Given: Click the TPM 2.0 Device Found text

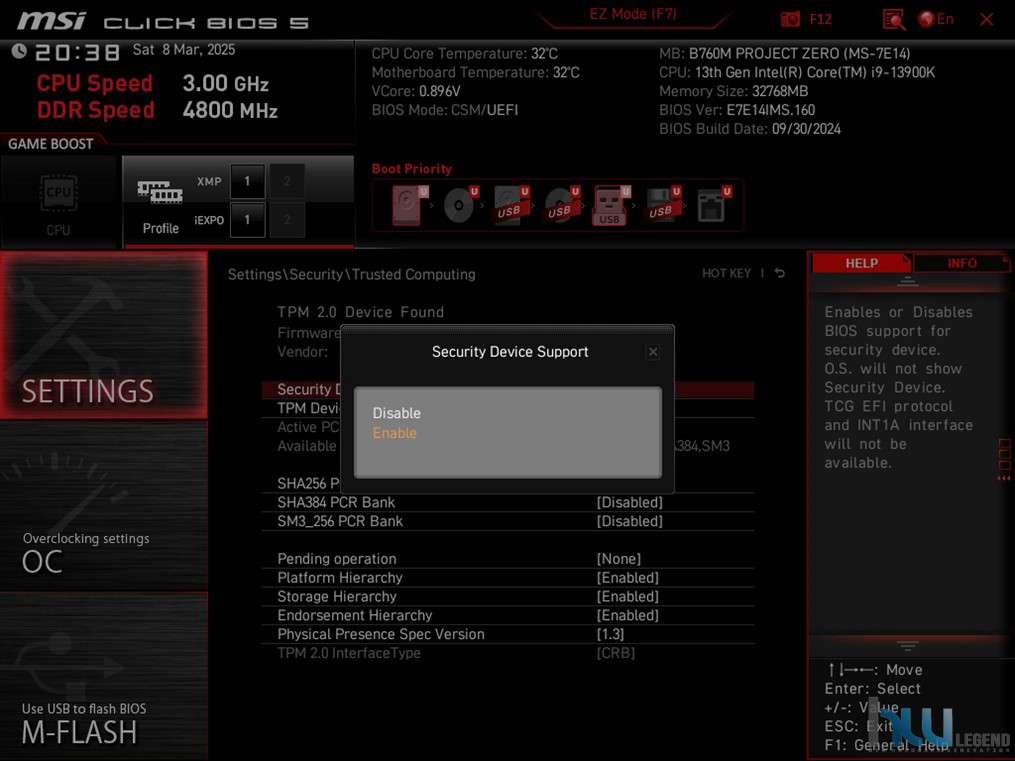Looking at the screenshot, I should point(361,312).
